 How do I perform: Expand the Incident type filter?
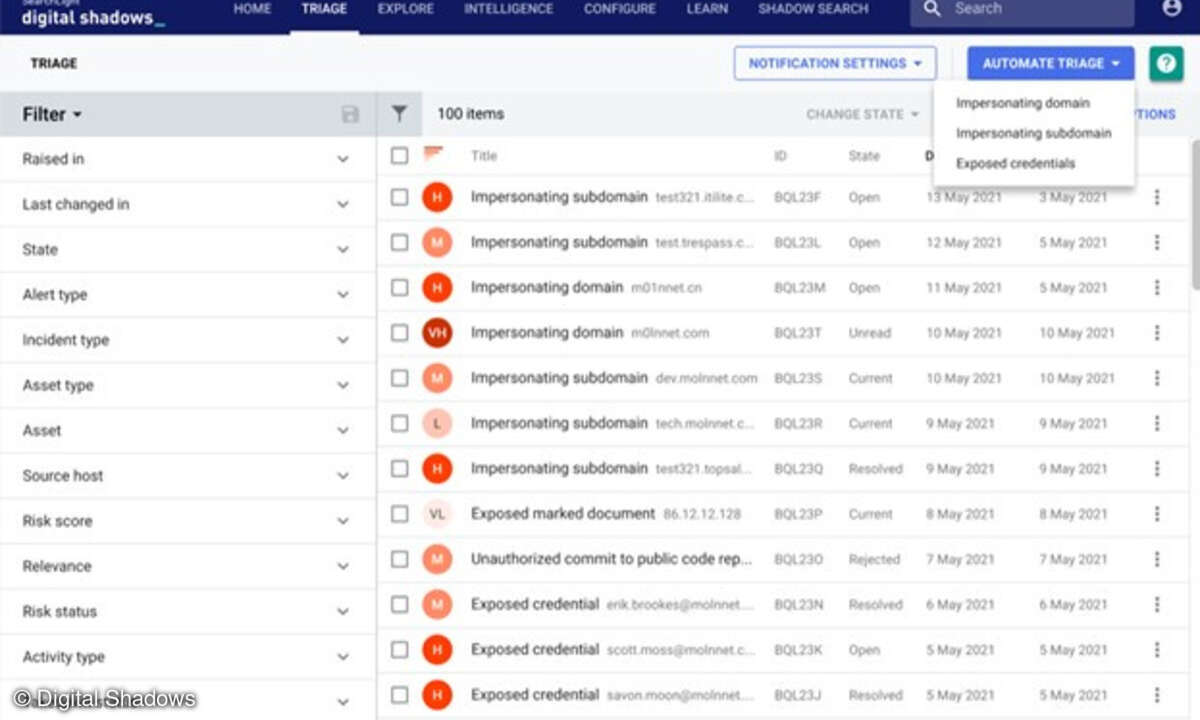tap(188, 340)
